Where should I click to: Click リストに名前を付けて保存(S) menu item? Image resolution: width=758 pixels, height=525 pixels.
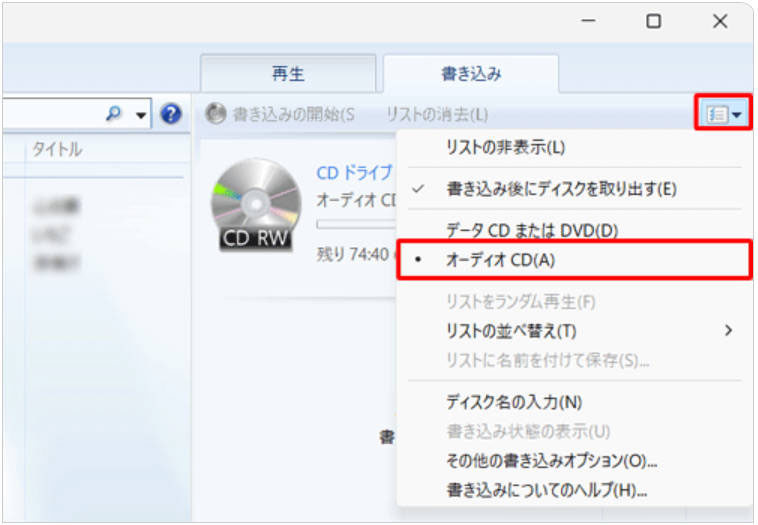point(574,360)
